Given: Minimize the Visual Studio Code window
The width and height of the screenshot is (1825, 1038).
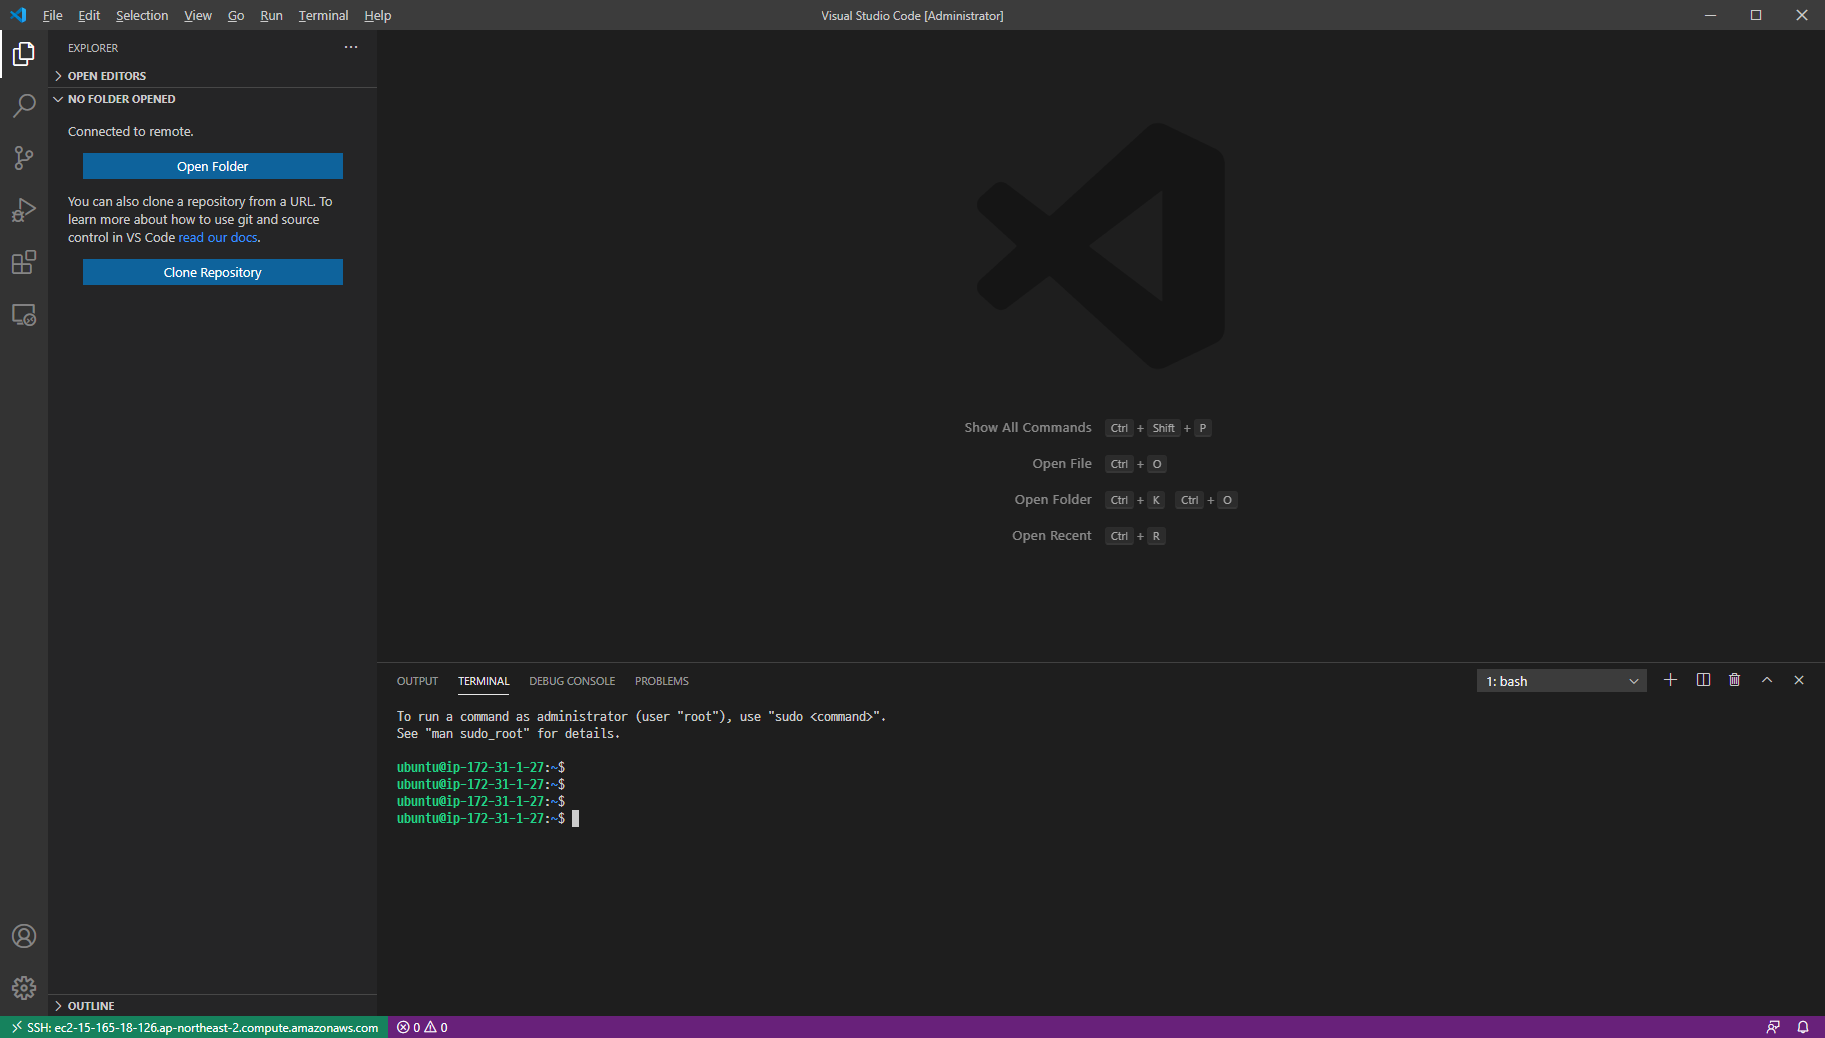Looking at the screenshot, I should (x=1710, y=15).
